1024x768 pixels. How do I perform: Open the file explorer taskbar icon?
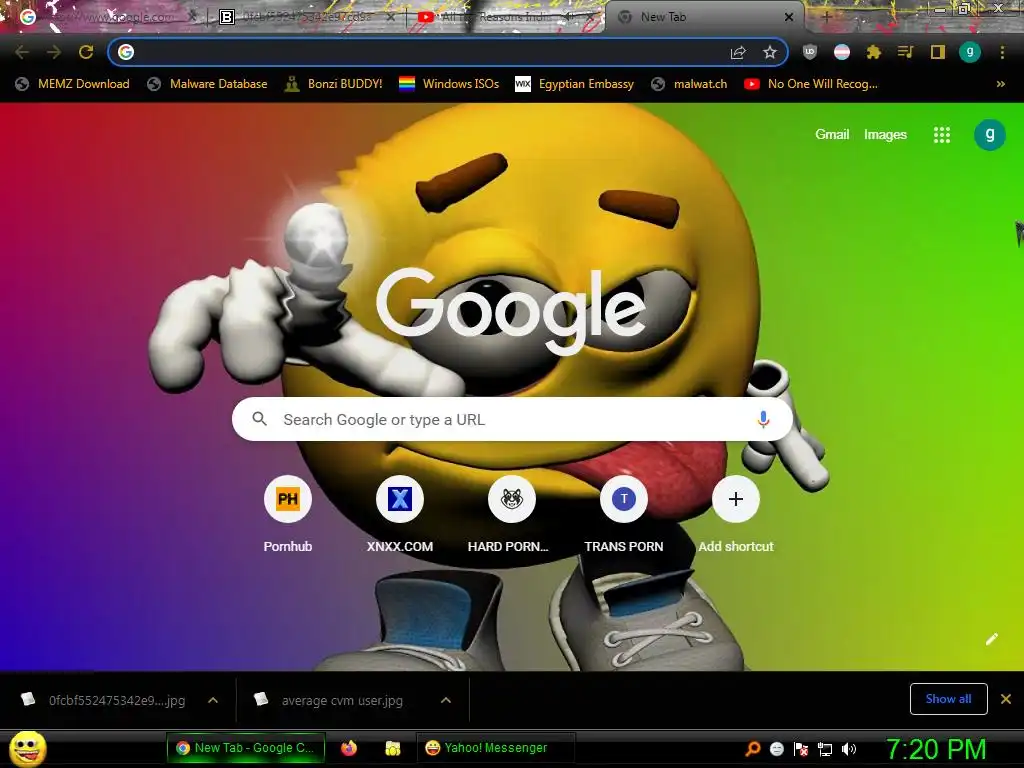392,748
